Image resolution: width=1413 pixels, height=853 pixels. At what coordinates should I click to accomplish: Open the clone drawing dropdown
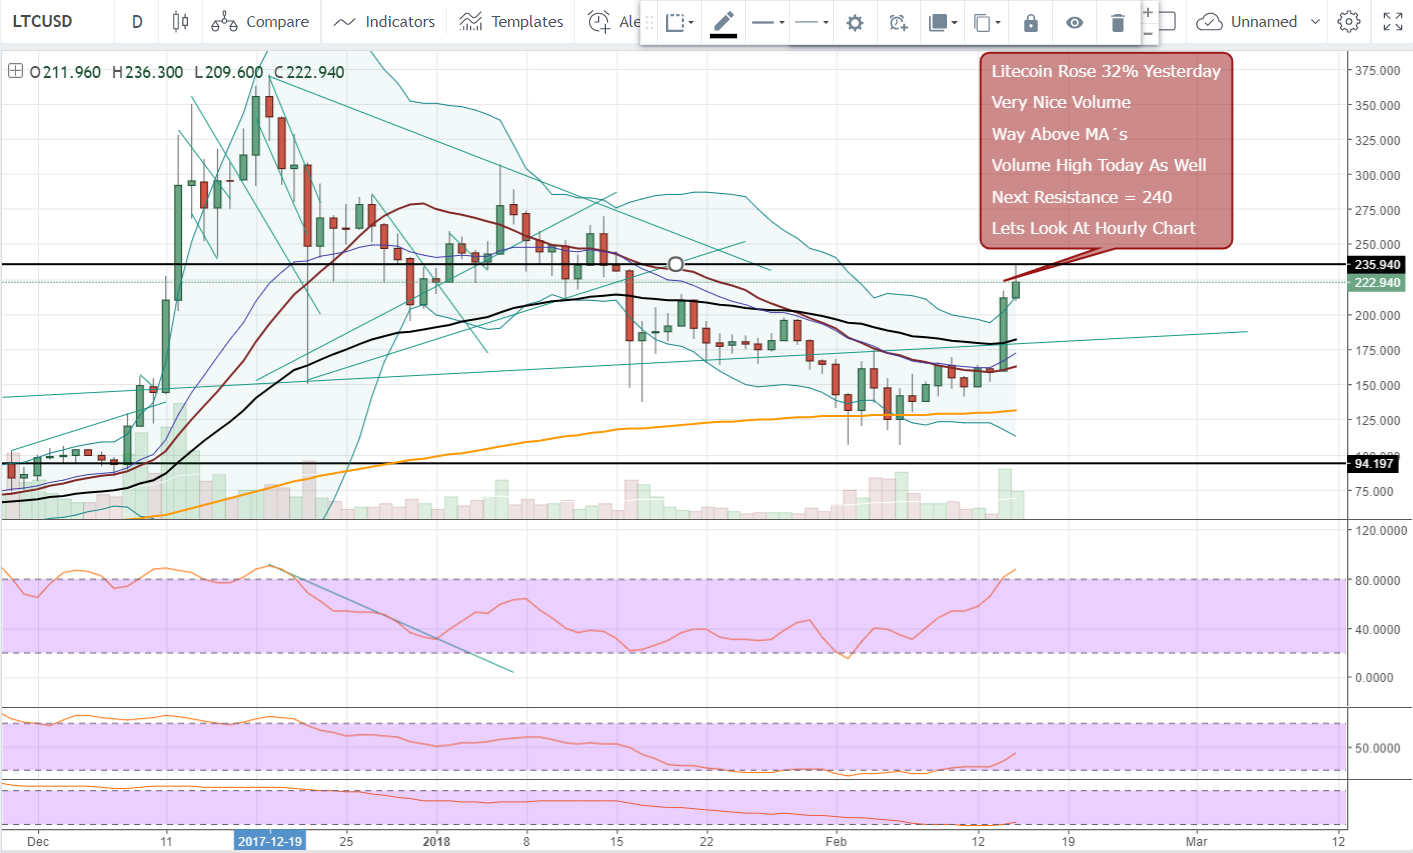(x=987, y=22)
